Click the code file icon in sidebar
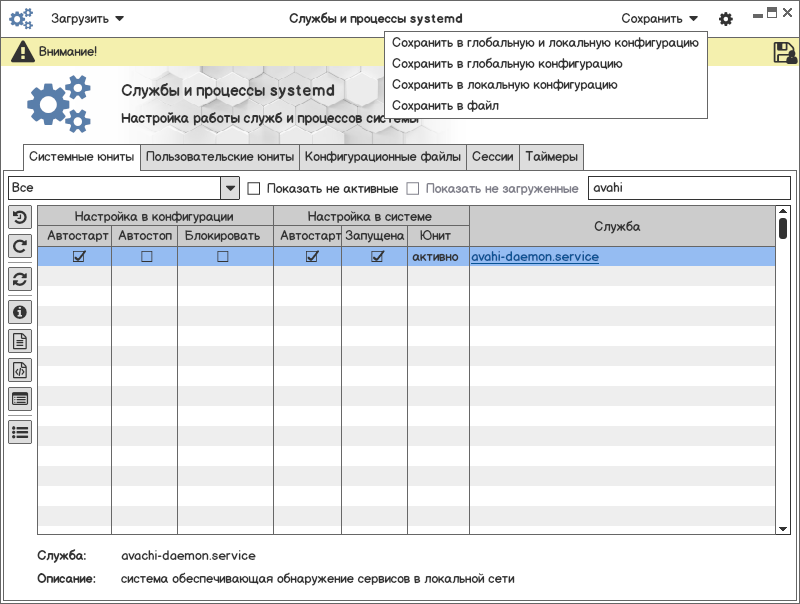The width and height of the screenshot is (800, 604). click(x=20, y=370)
